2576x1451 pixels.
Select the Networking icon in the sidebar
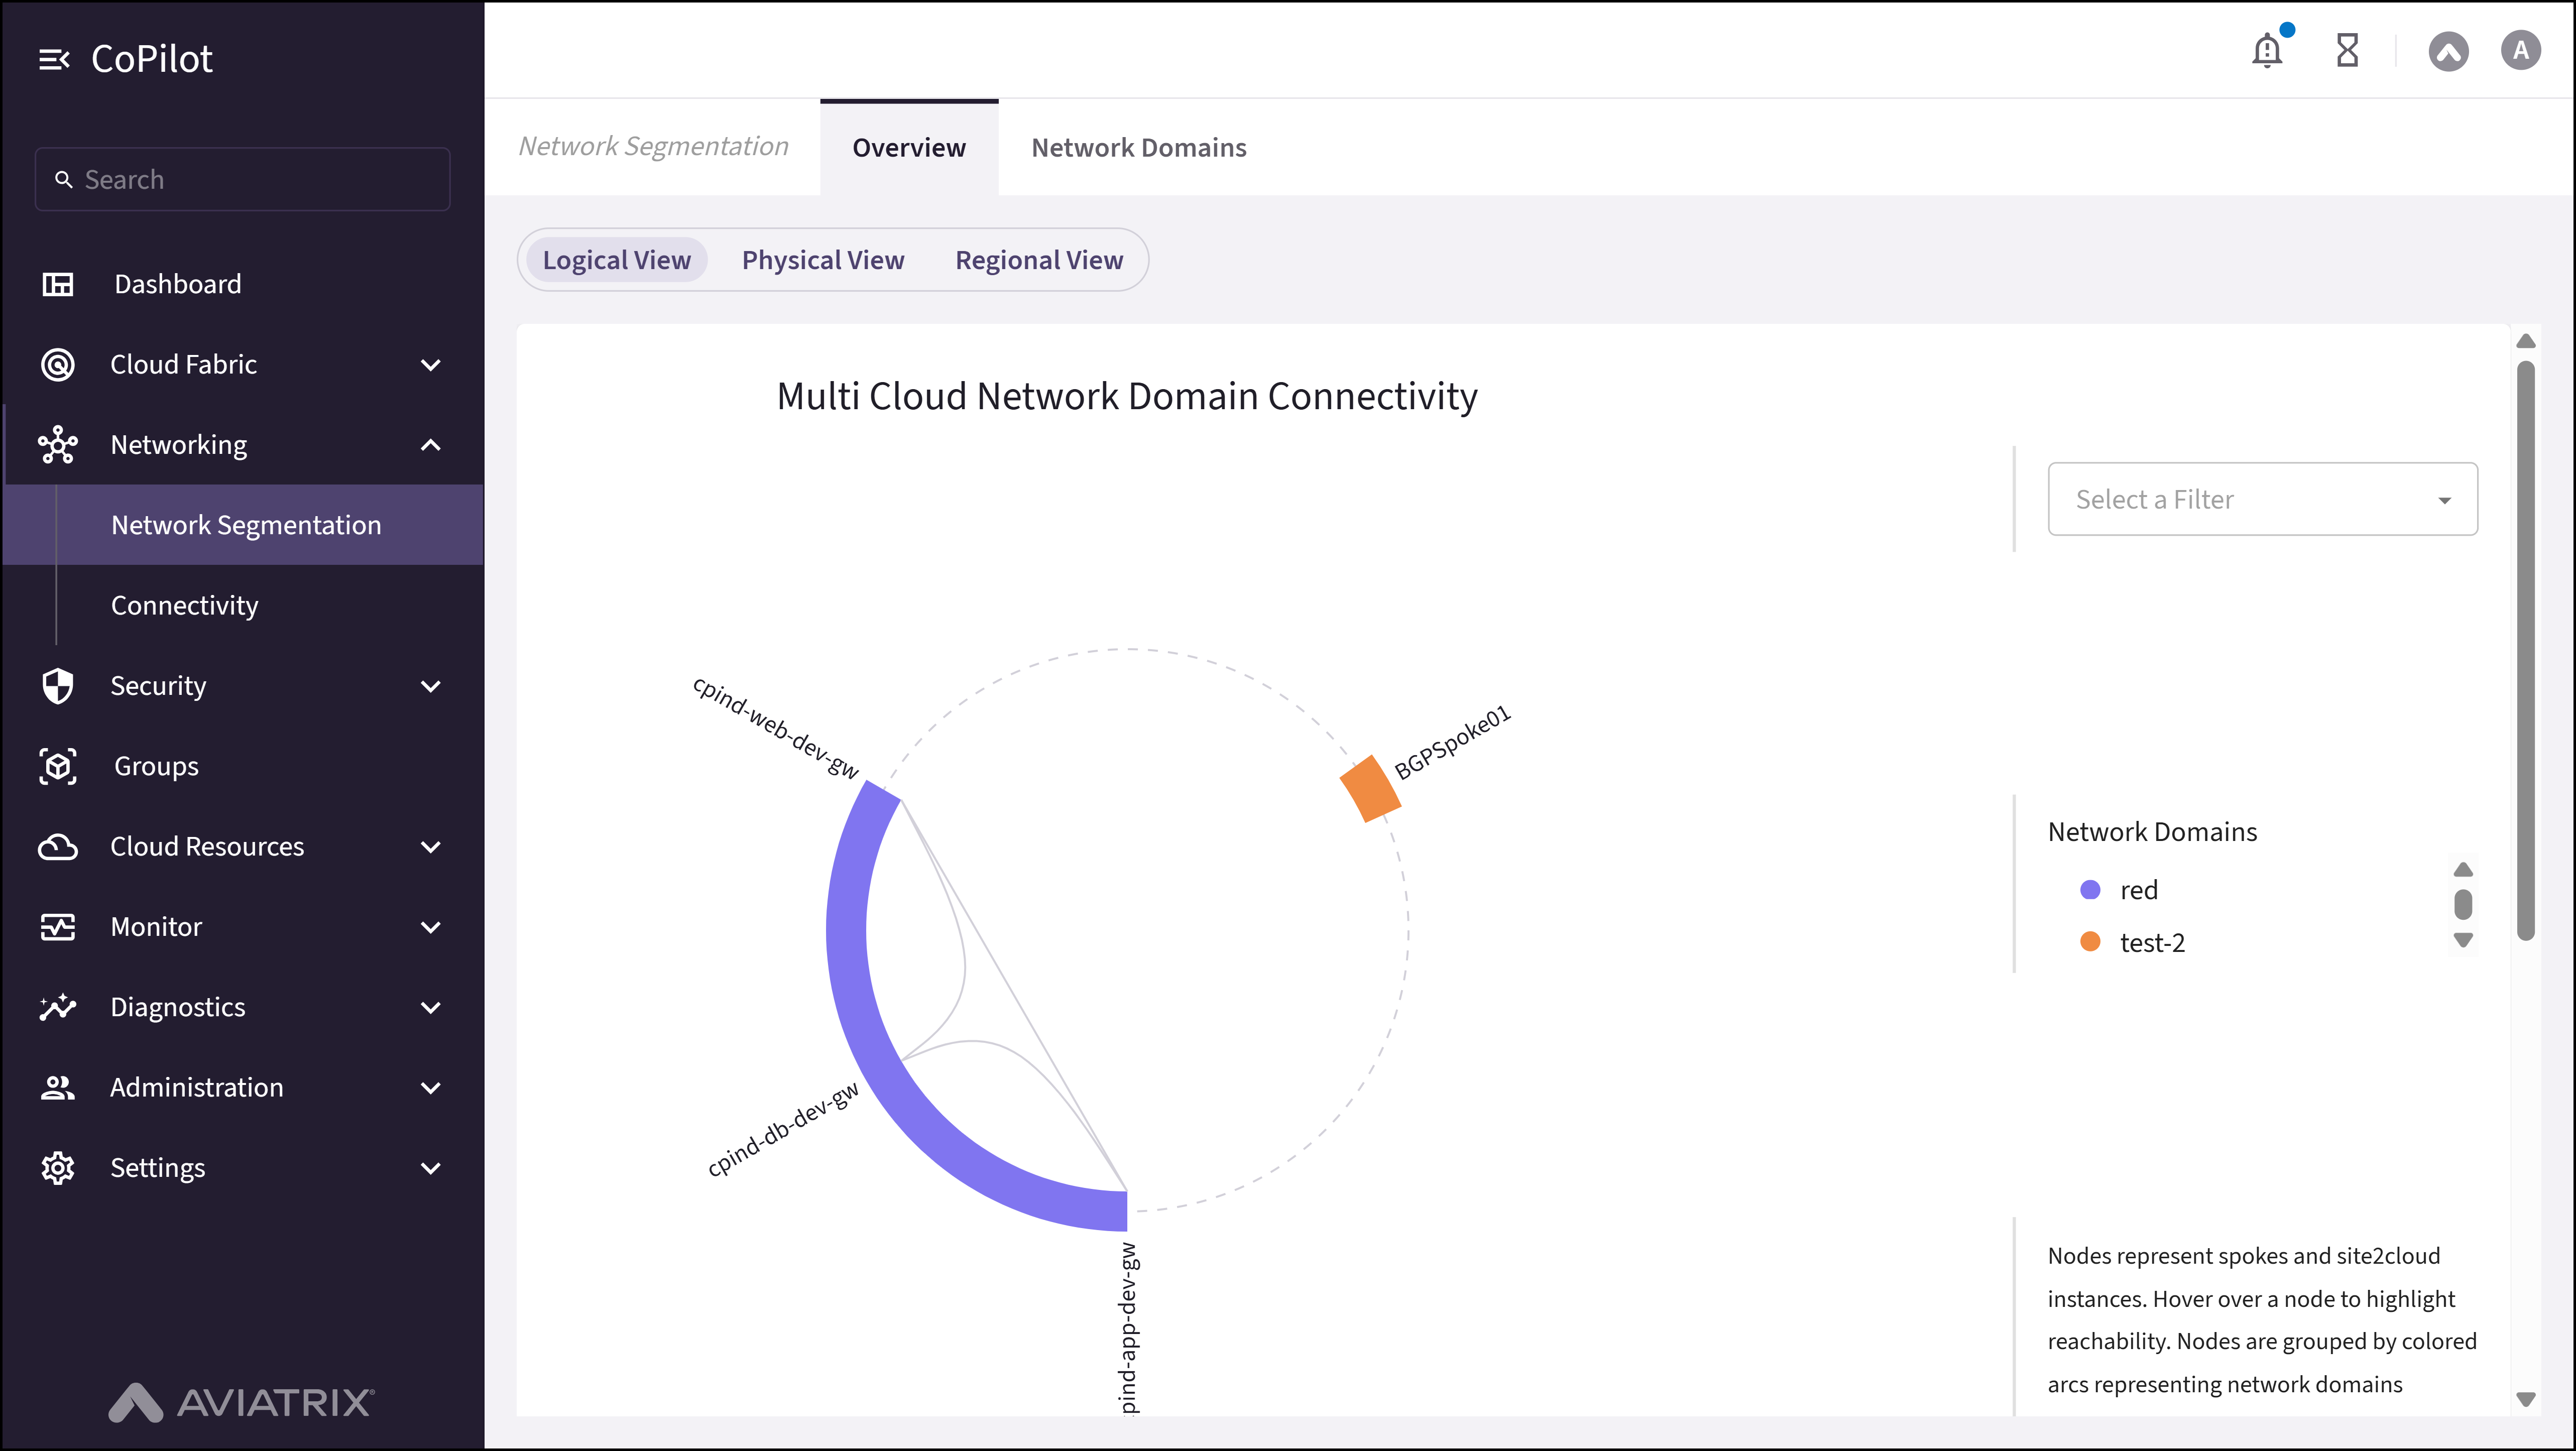57,444
